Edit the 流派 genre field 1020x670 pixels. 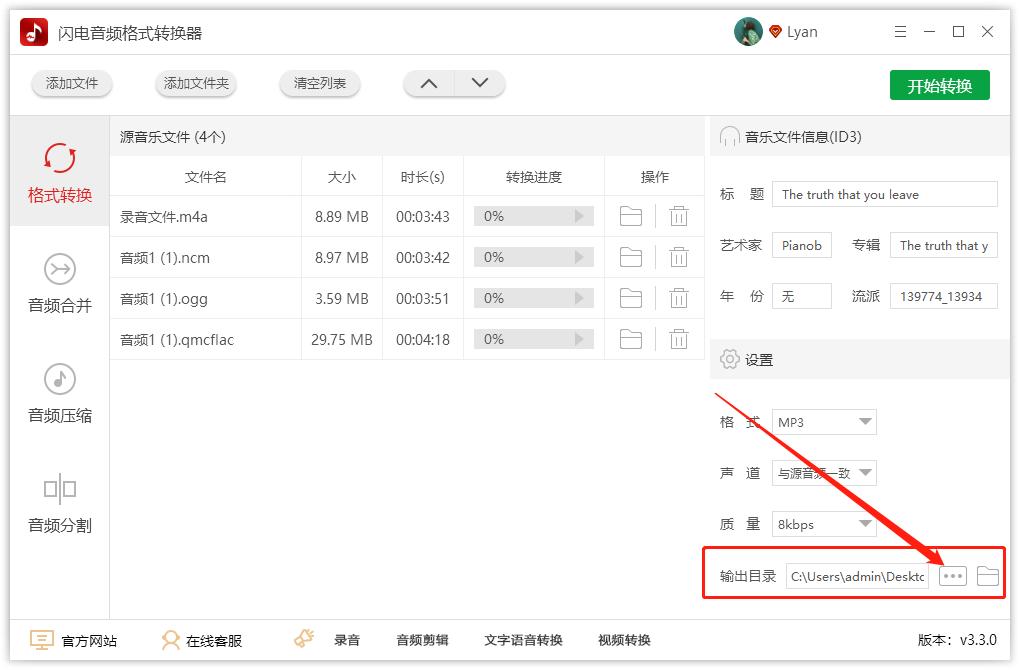[943, 296]
